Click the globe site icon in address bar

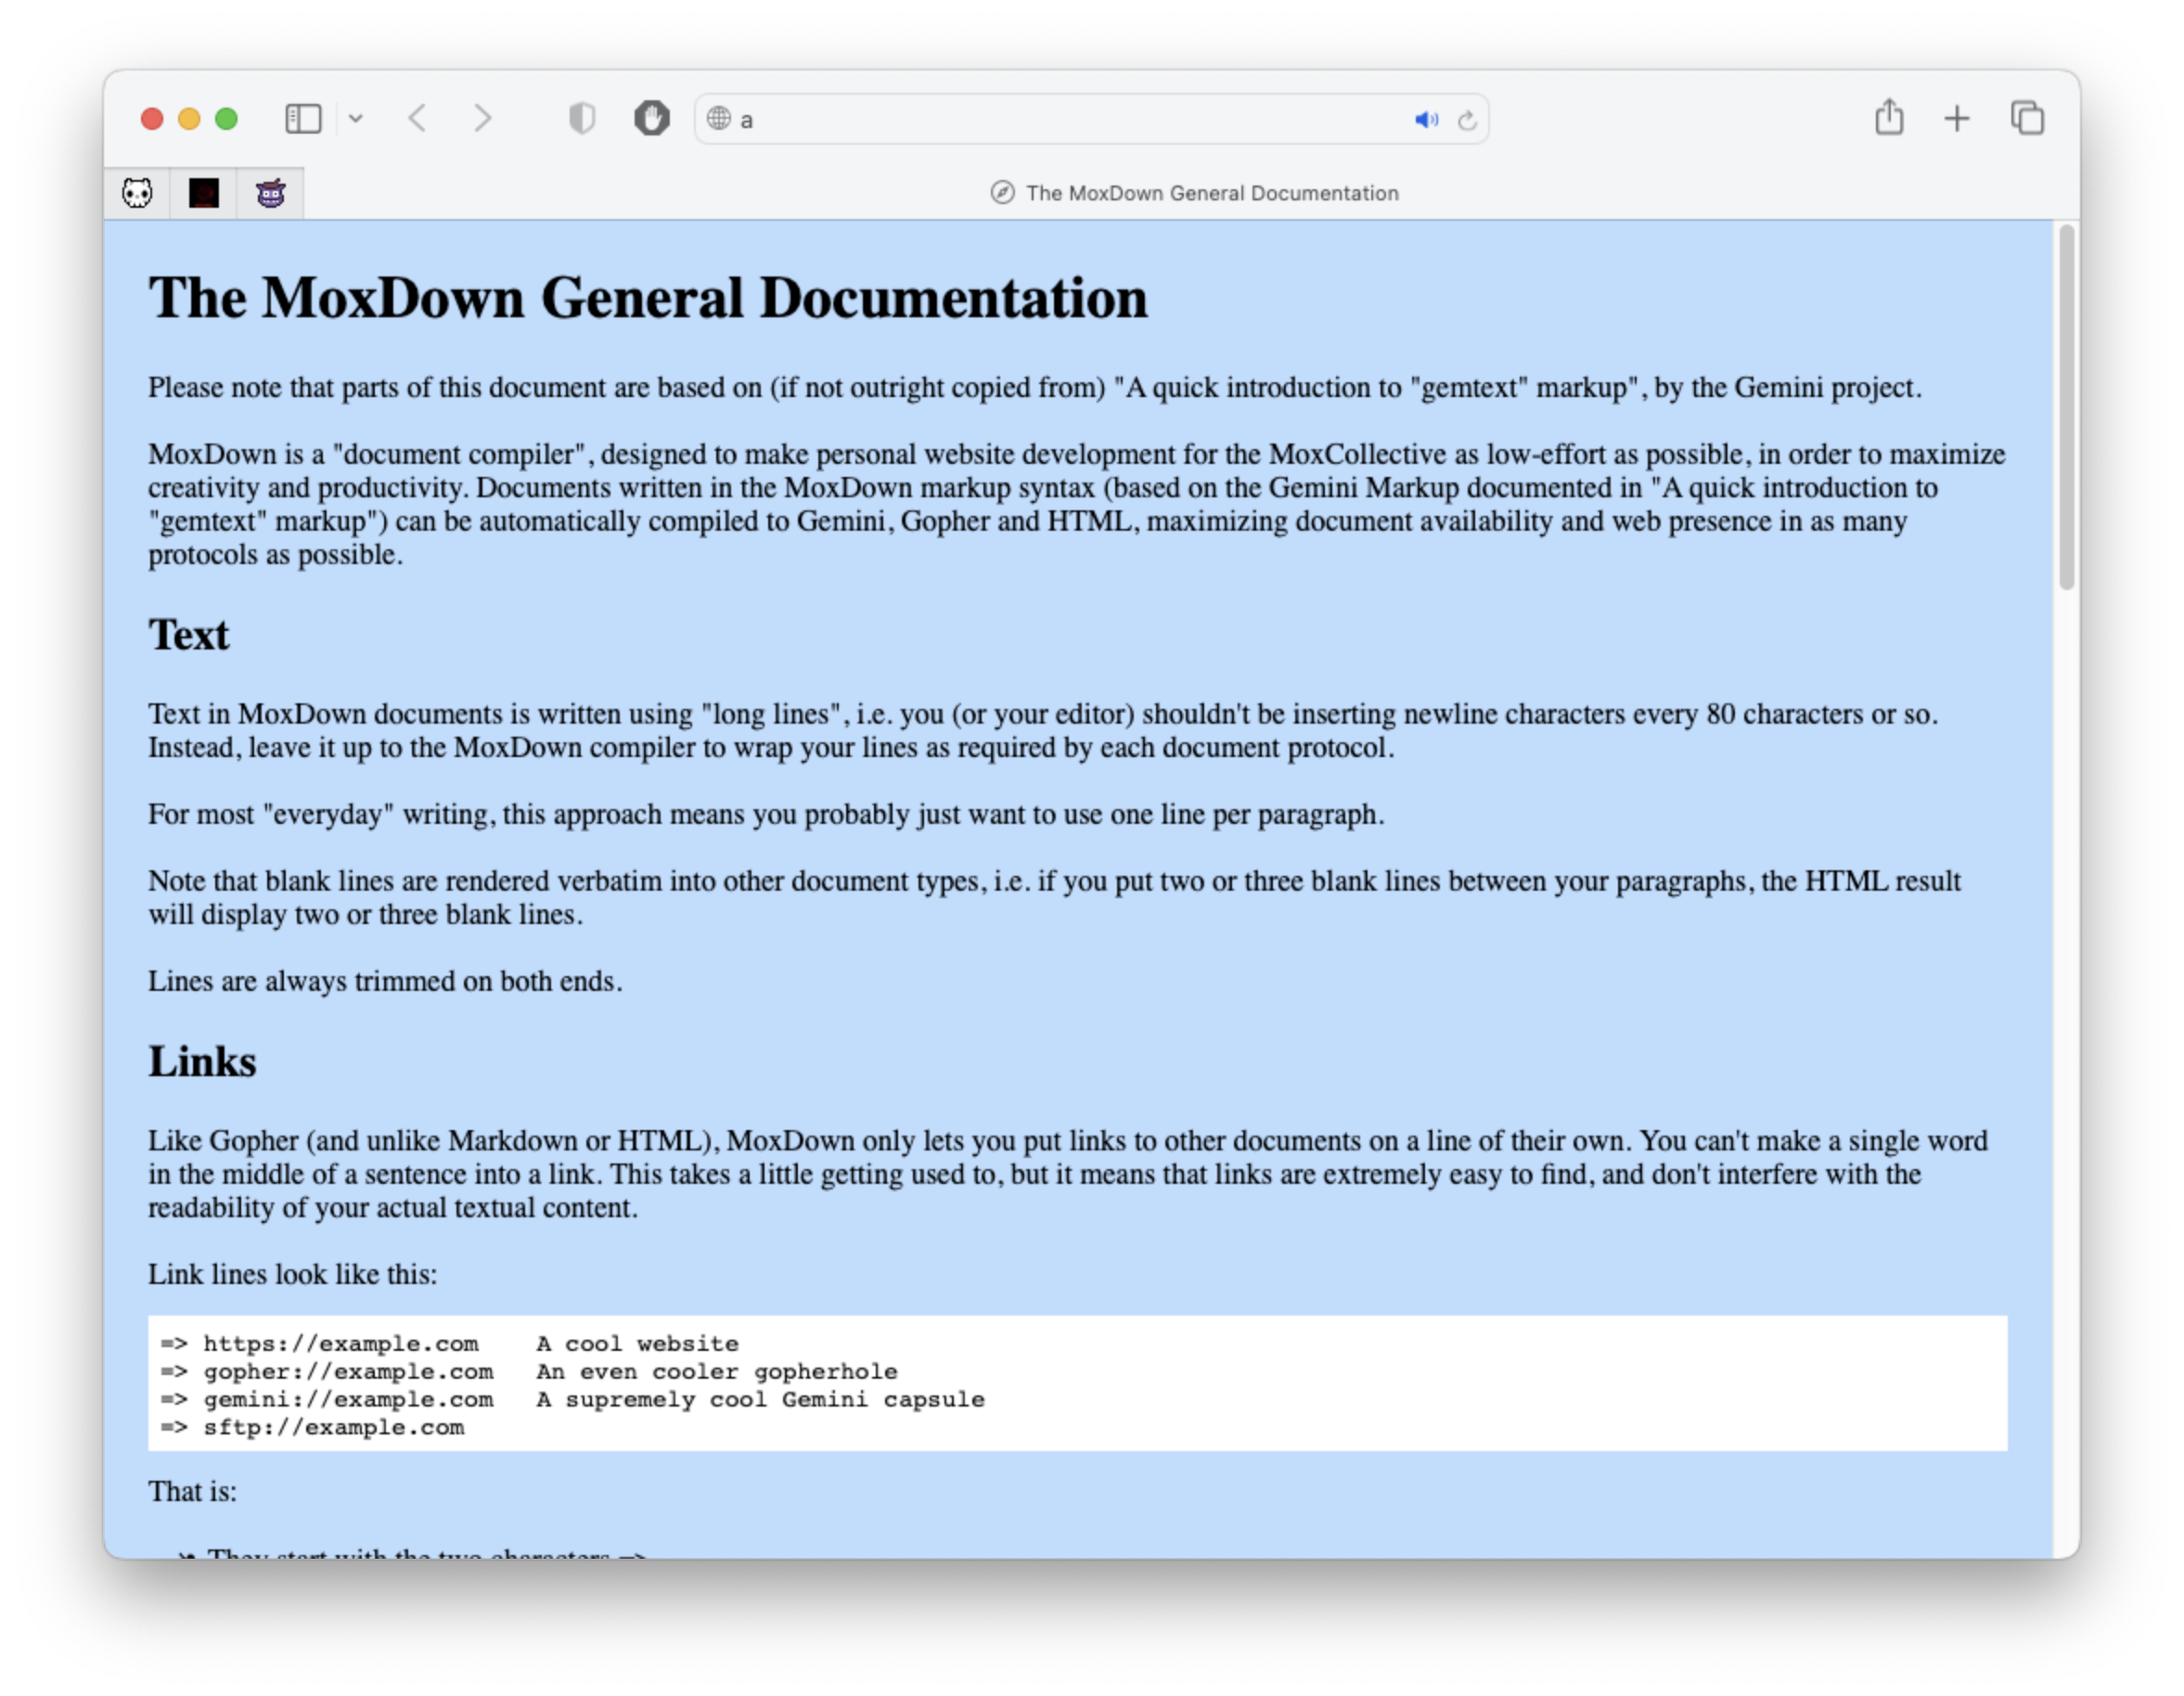[x=718, y=119]
